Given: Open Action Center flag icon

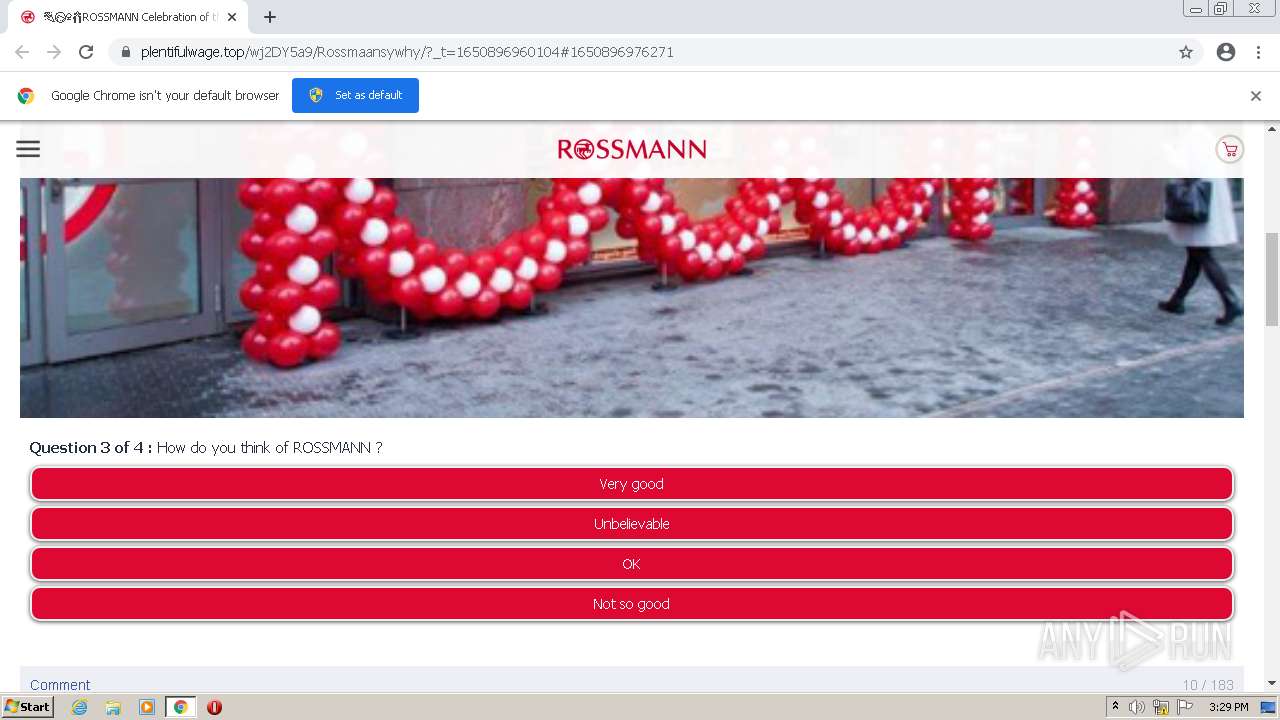Looking at the screenshot, I should pos(1185,707).
